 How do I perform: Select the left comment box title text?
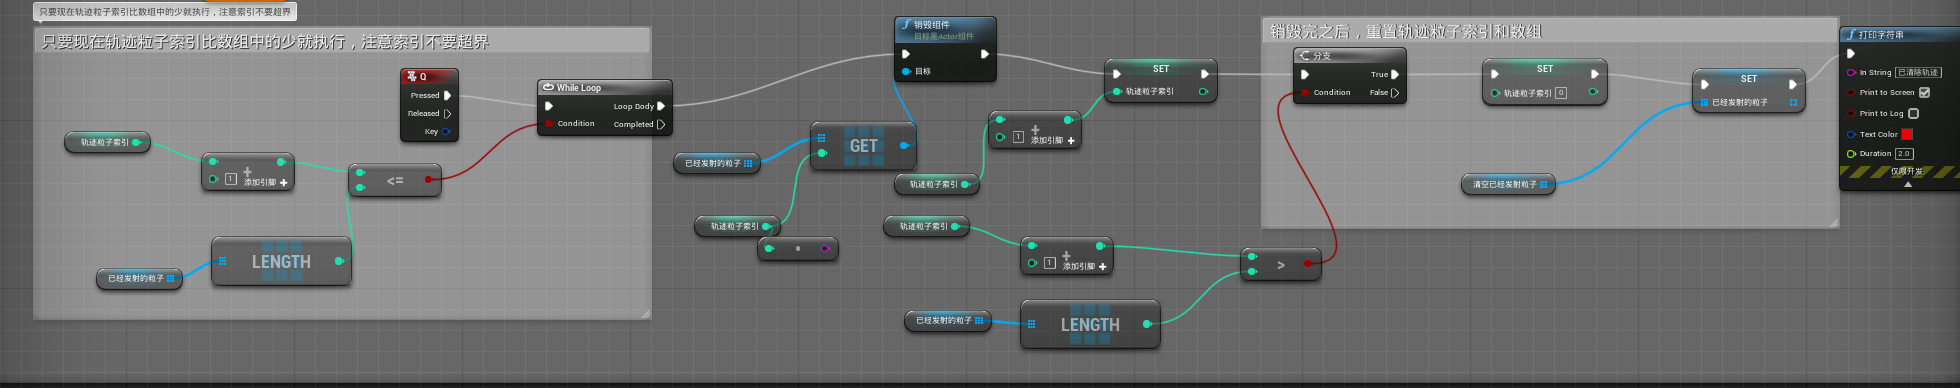coord(265,42)
